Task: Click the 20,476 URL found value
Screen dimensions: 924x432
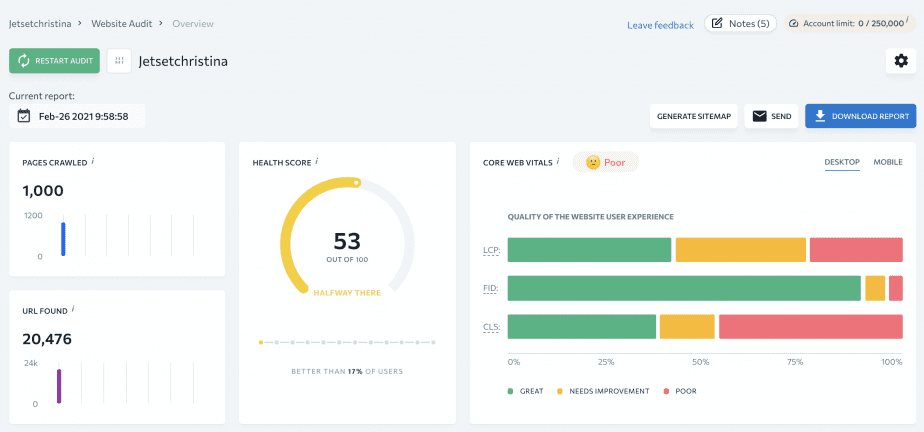Action: [47, 339]
